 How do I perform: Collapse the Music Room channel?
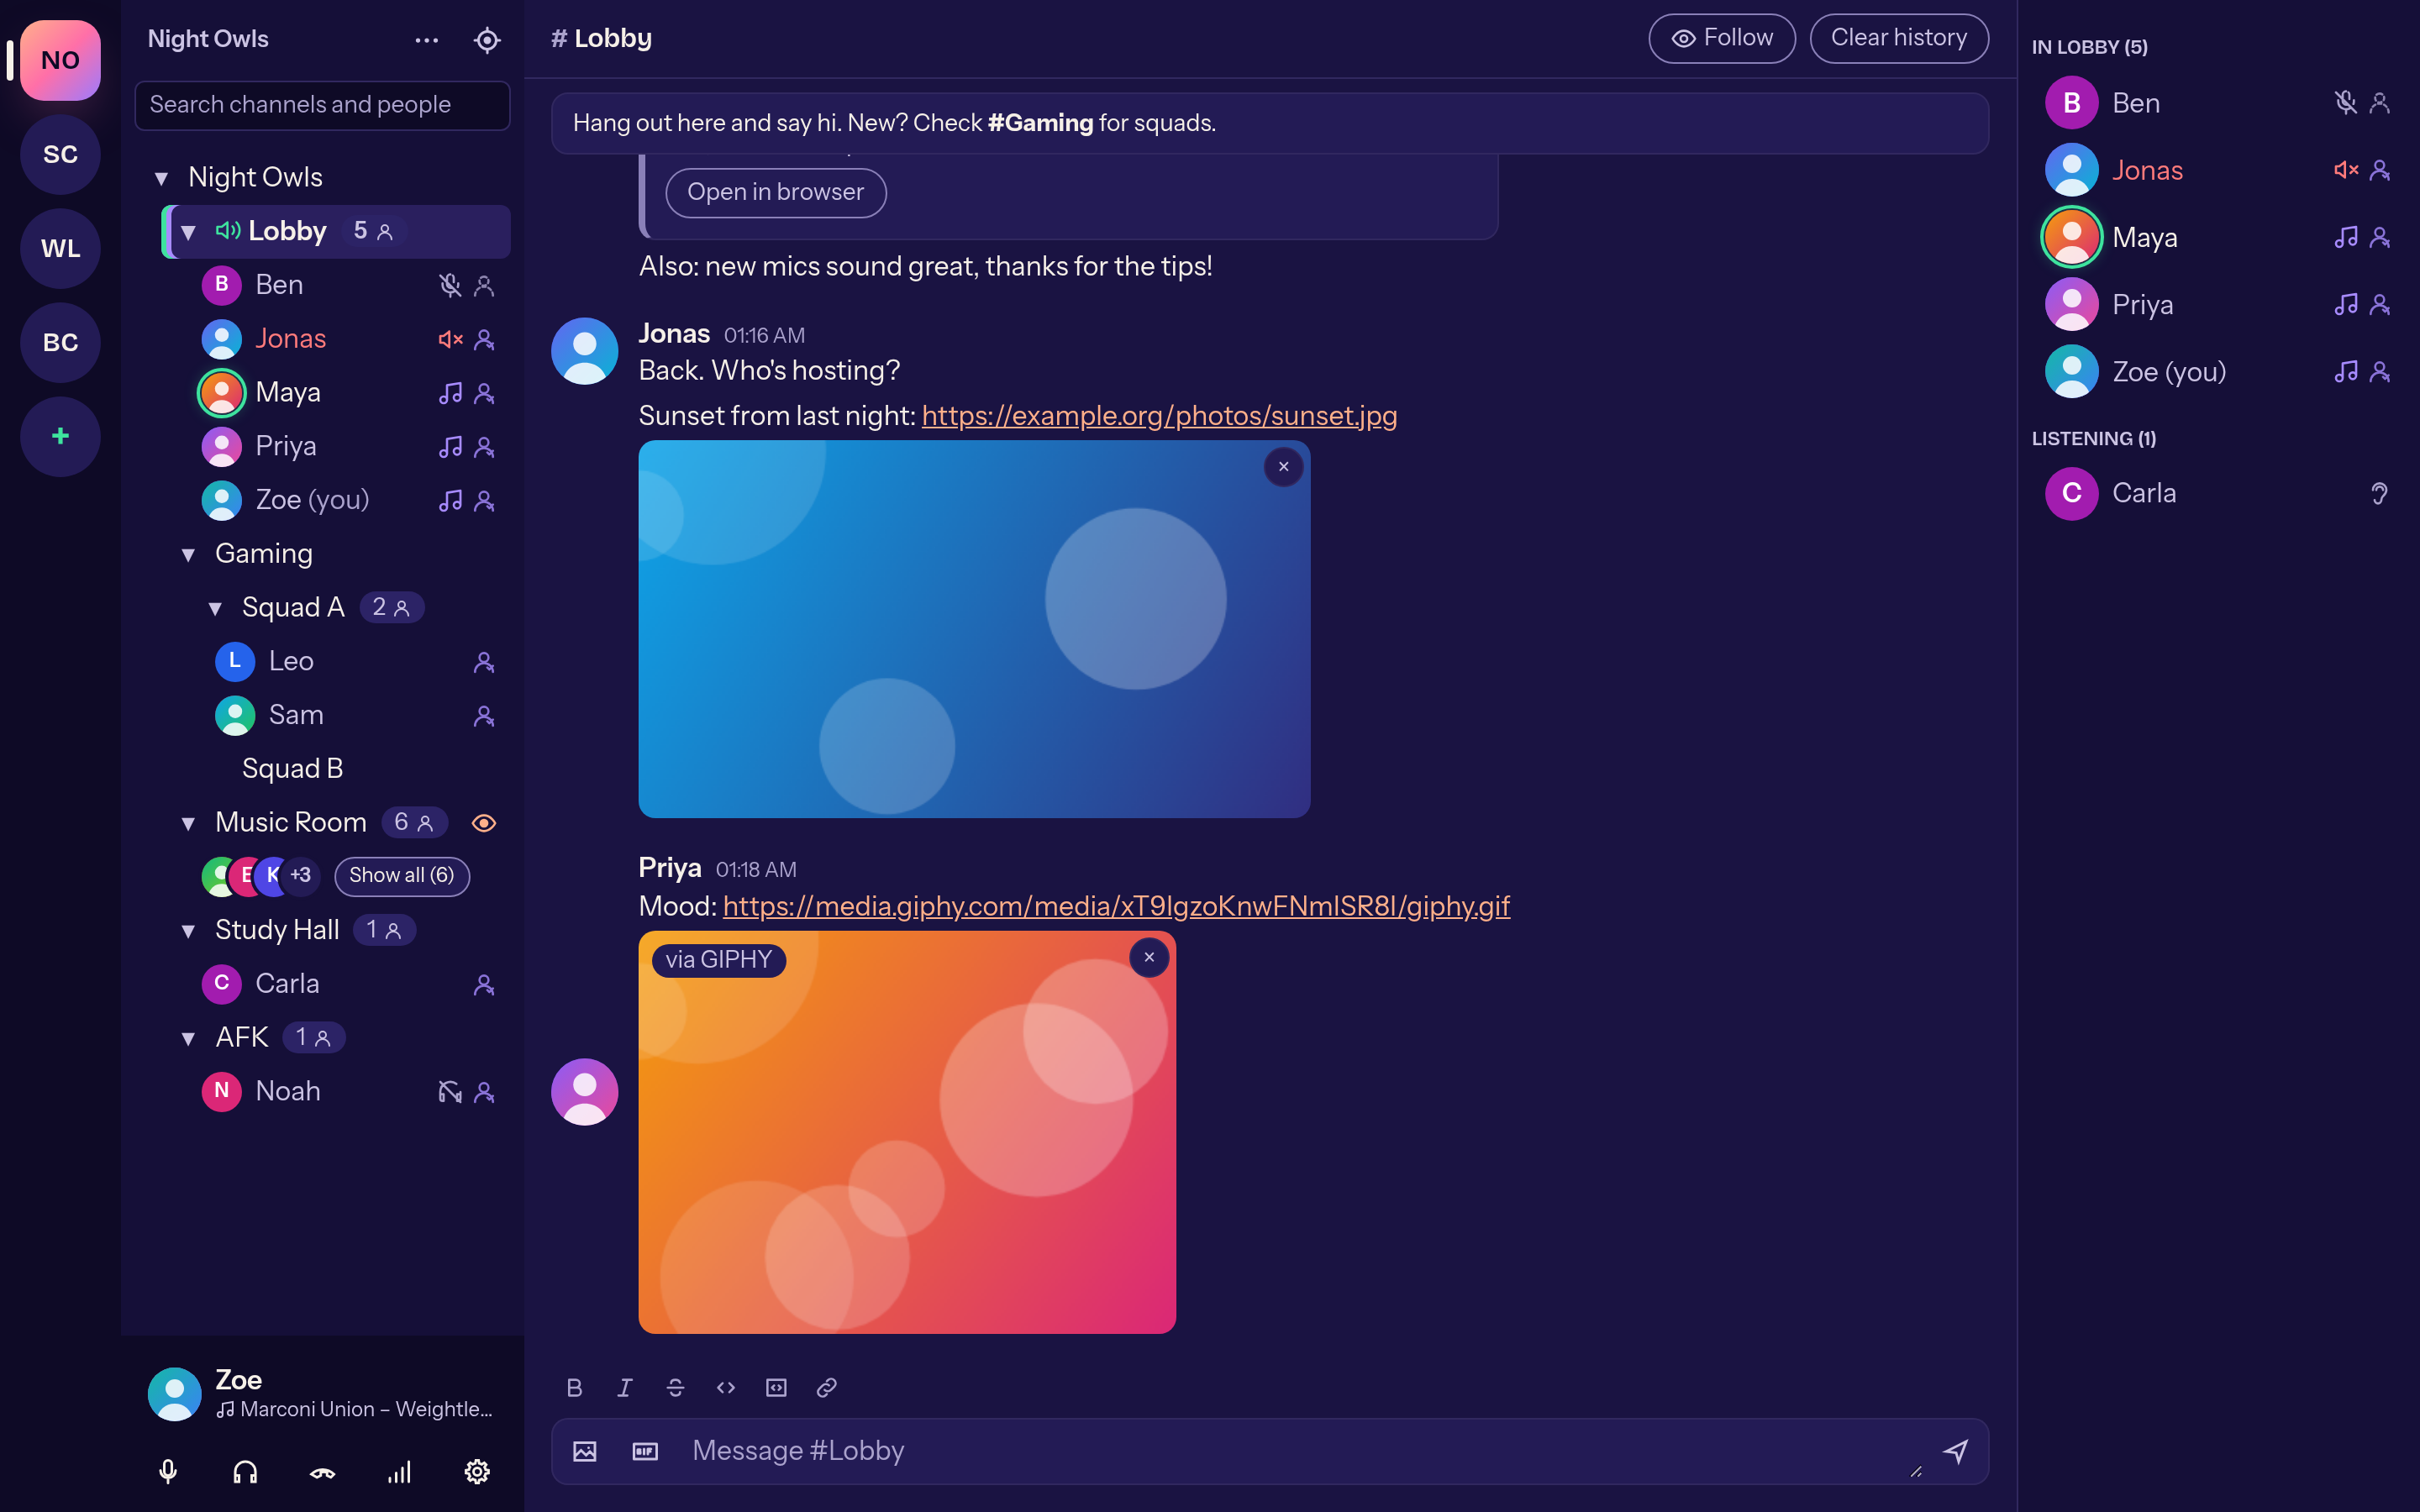188,823
